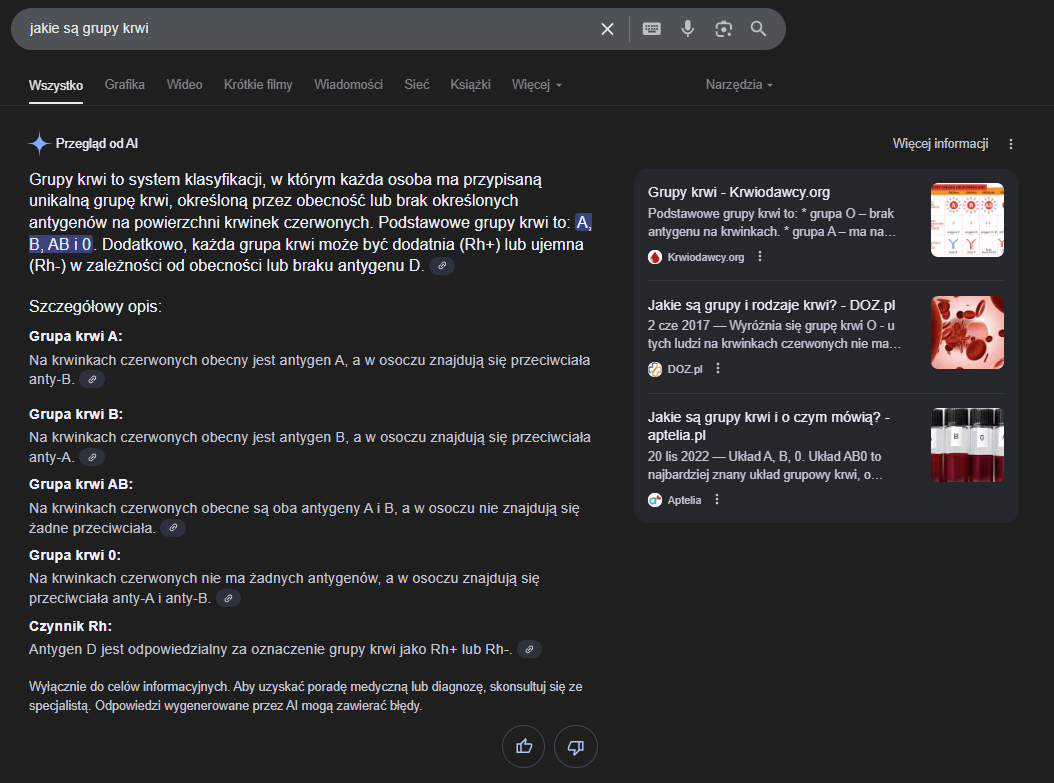Viewport: 1054px width, 783px height.
Task: Click the Krwiodawcy.org favicon
Action: [655, 257]
